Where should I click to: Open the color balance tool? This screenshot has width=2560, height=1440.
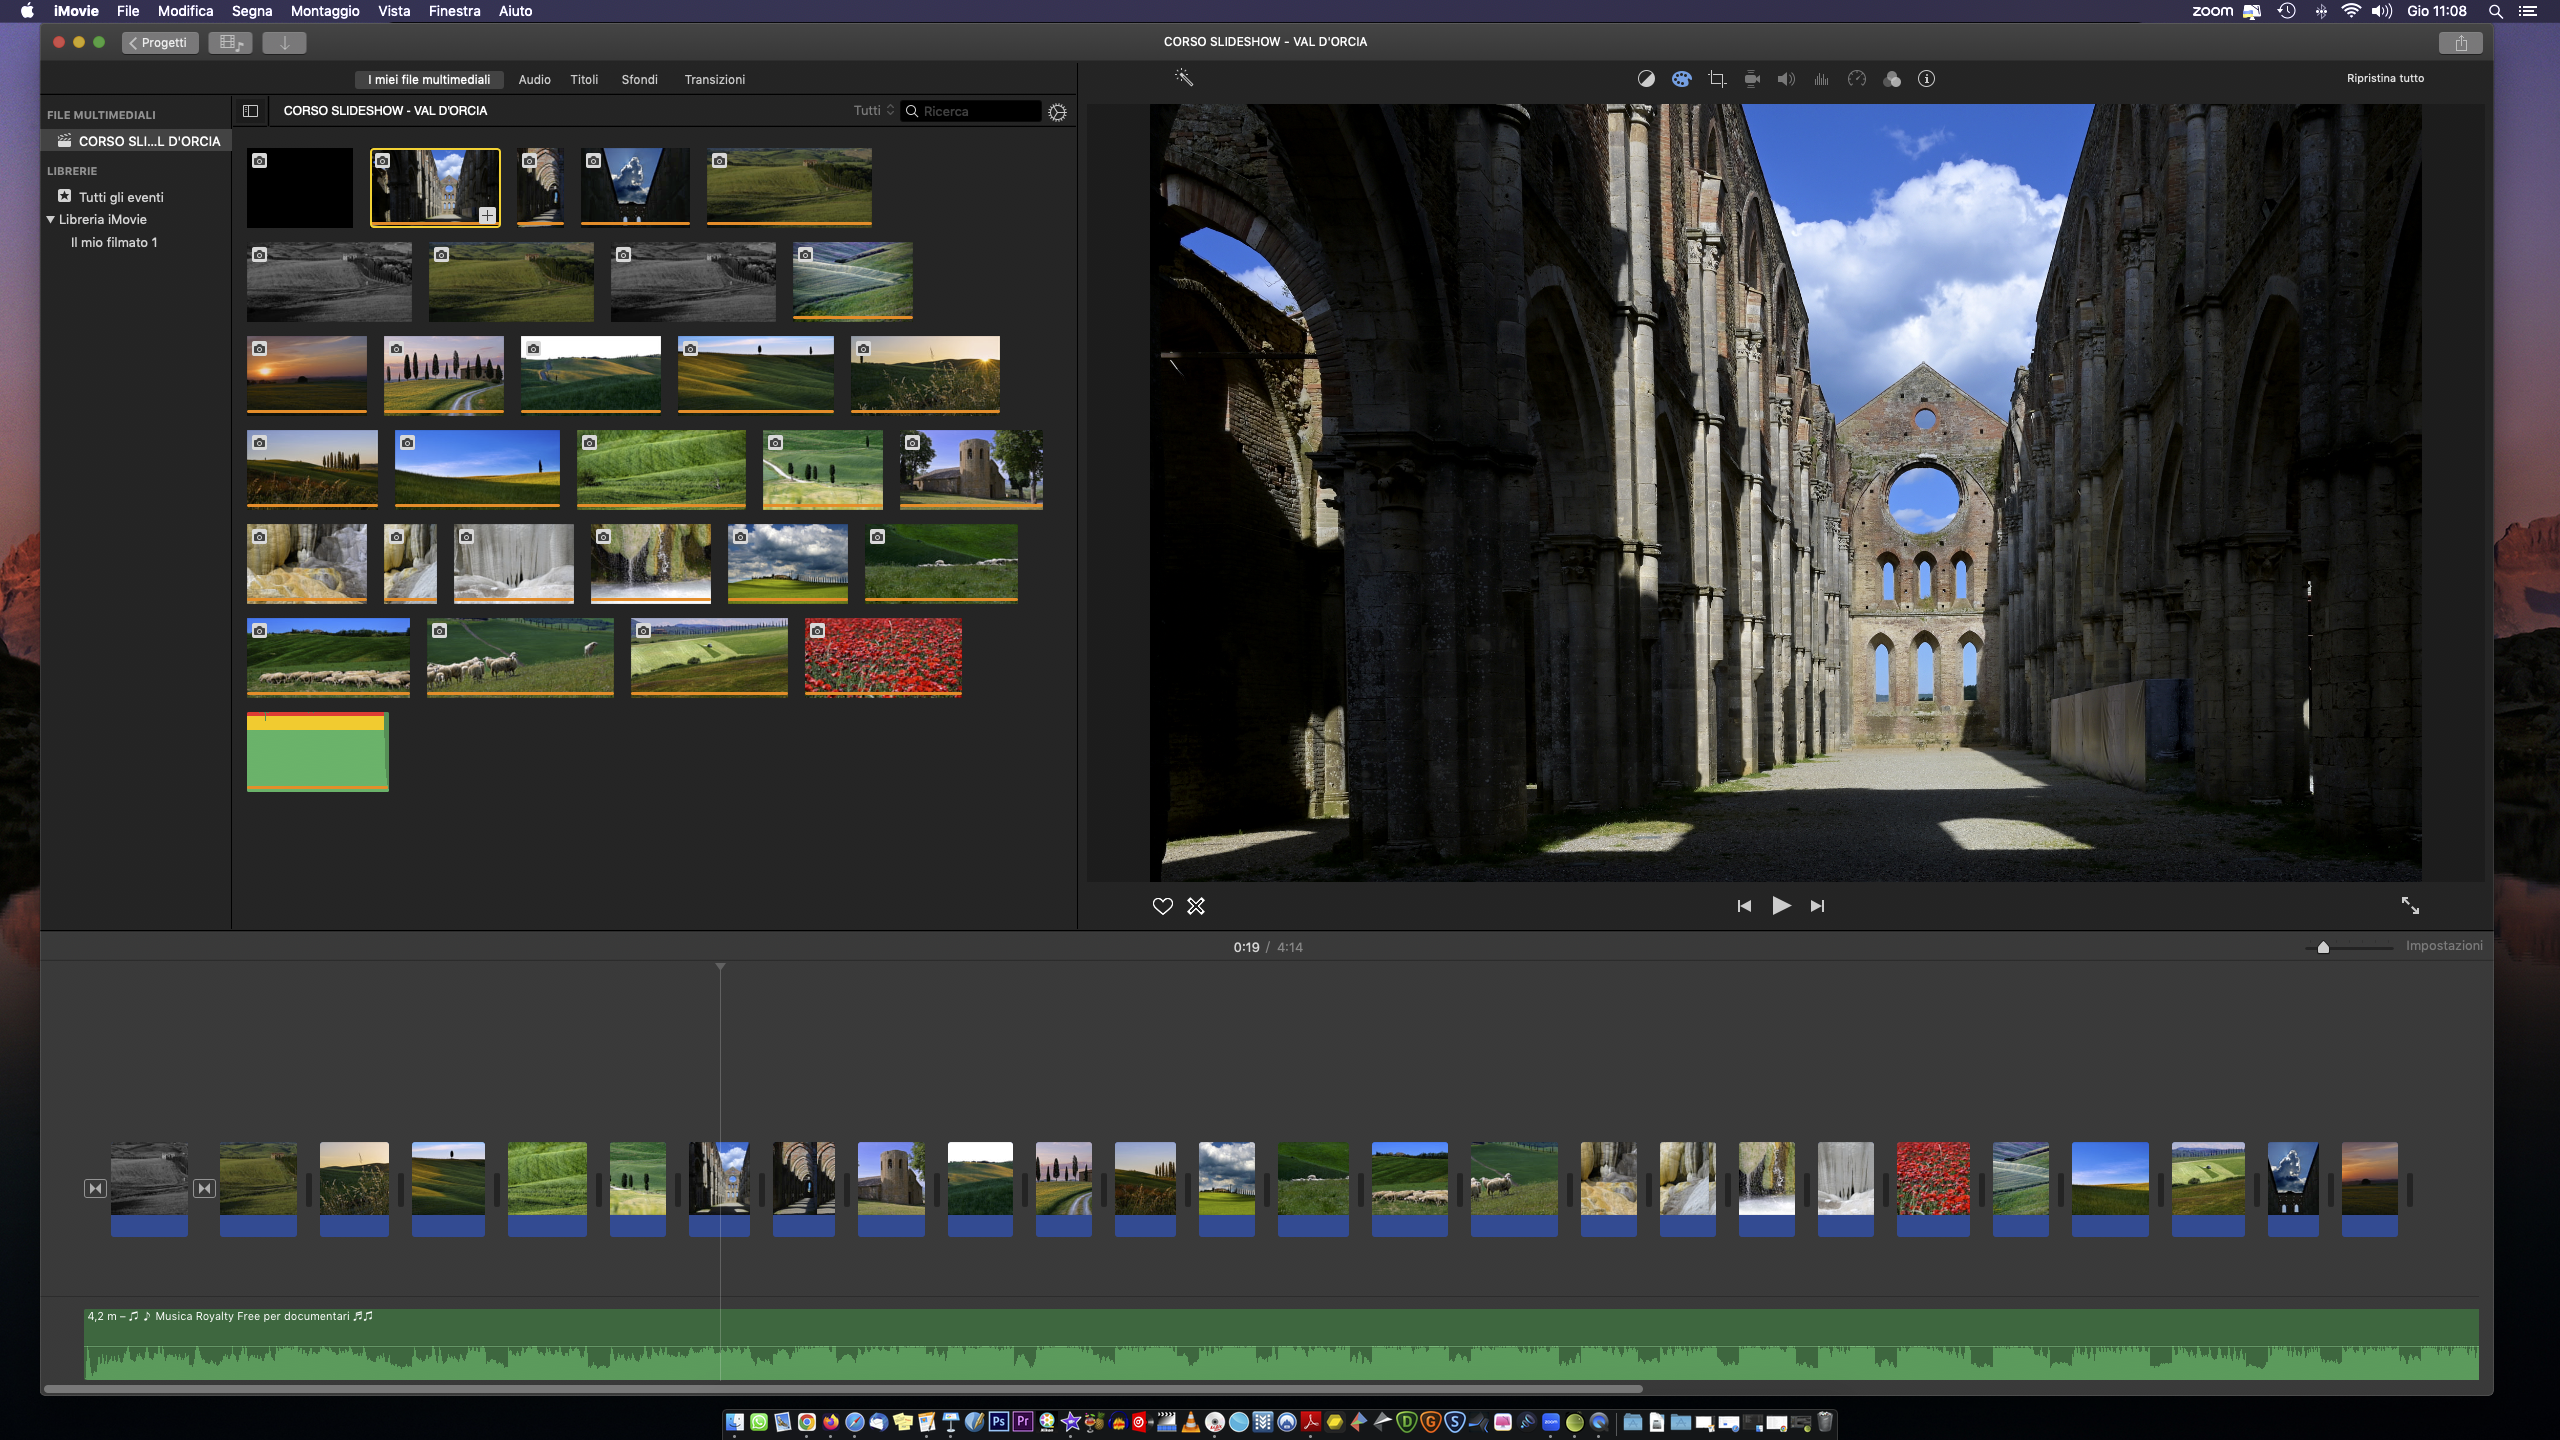click(1646, 79)
